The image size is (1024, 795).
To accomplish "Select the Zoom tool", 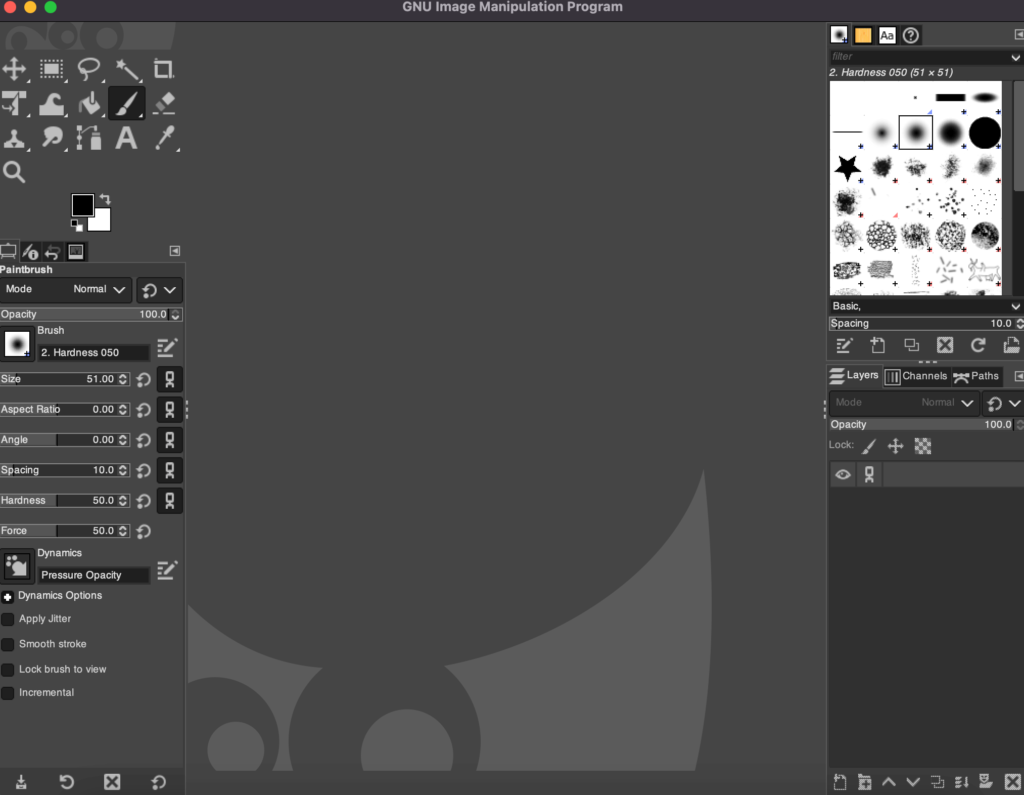I will point(14,171).
